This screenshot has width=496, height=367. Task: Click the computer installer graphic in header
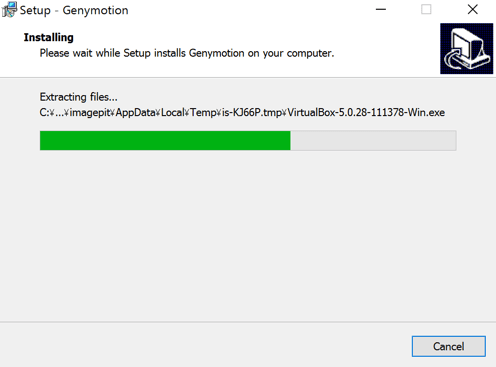click(466, 49)
